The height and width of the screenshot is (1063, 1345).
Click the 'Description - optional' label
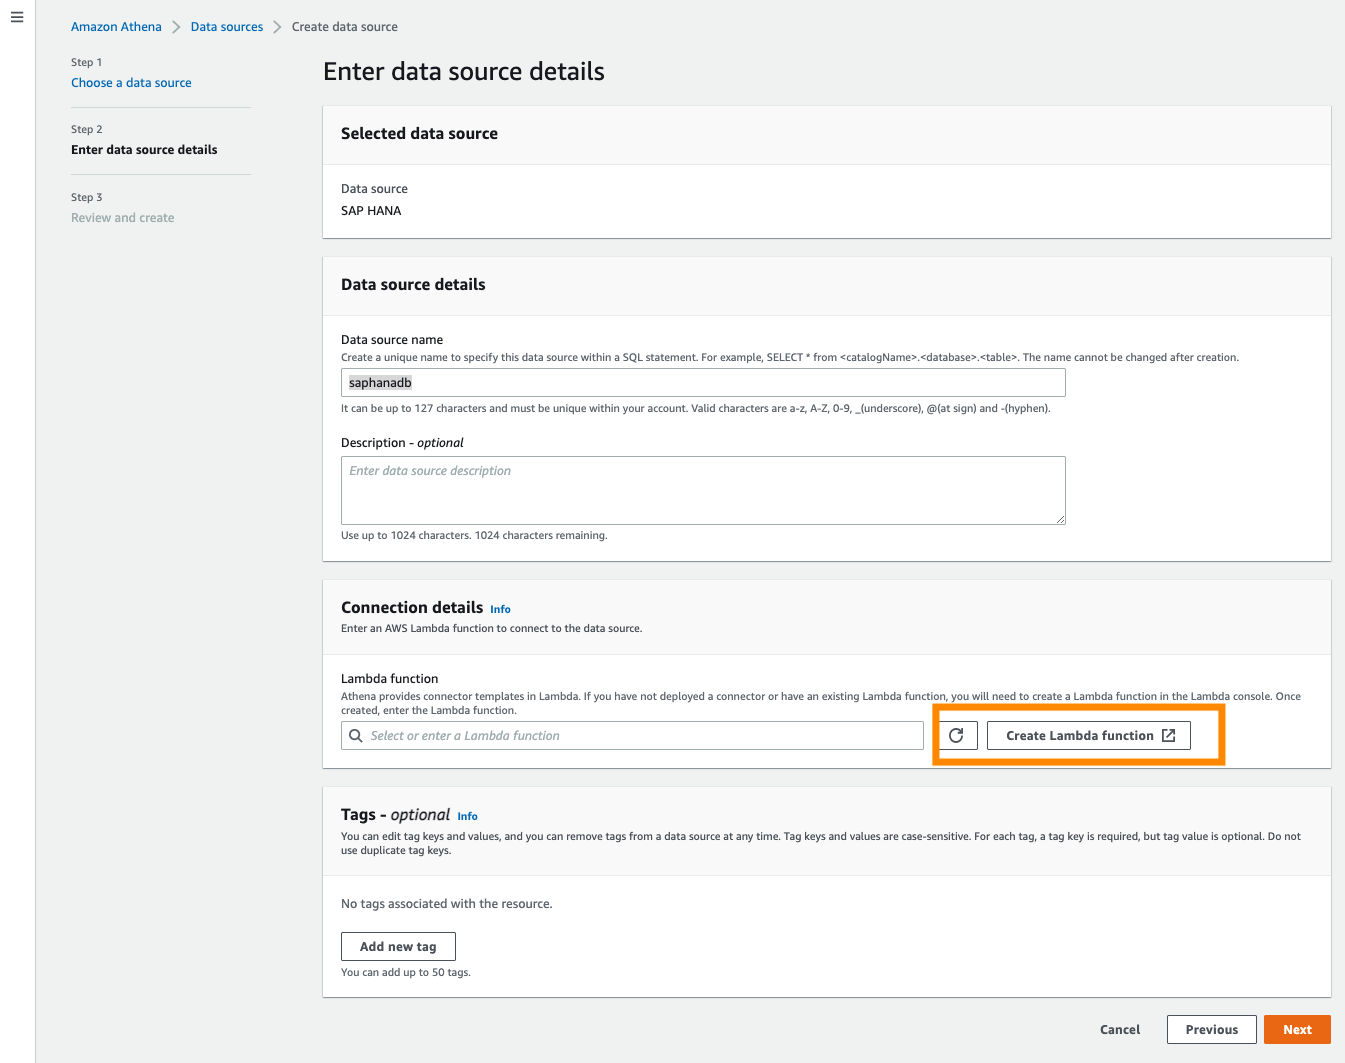pyautogui.click(x=402, y=443)
